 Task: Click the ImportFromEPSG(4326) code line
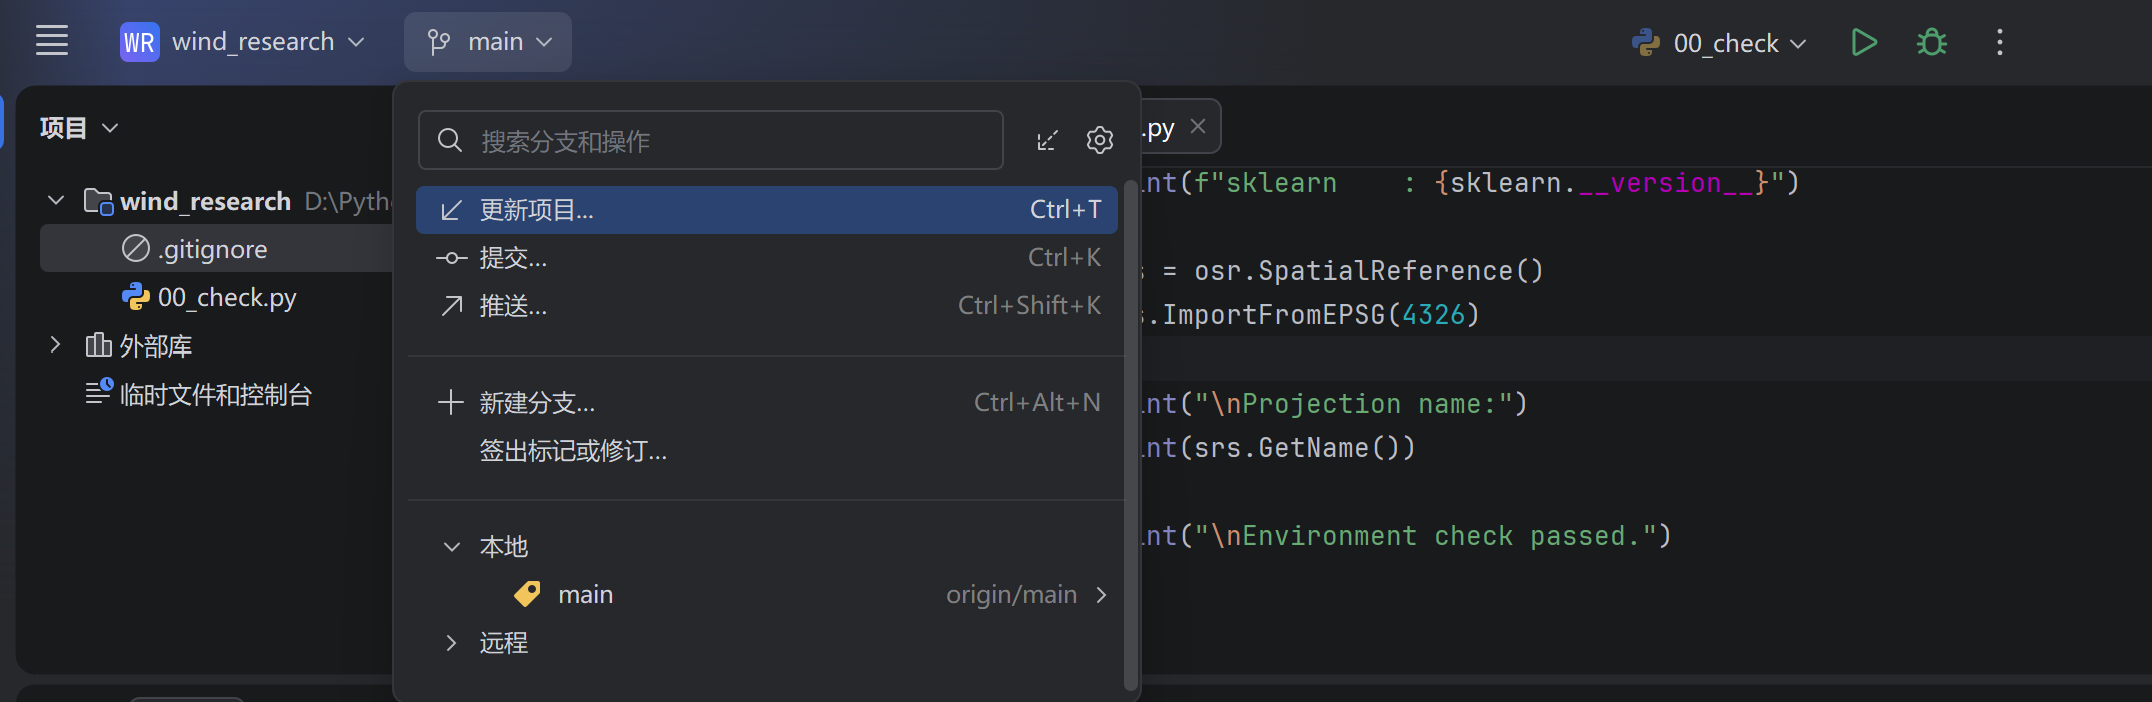click(x=1311, y=315)
